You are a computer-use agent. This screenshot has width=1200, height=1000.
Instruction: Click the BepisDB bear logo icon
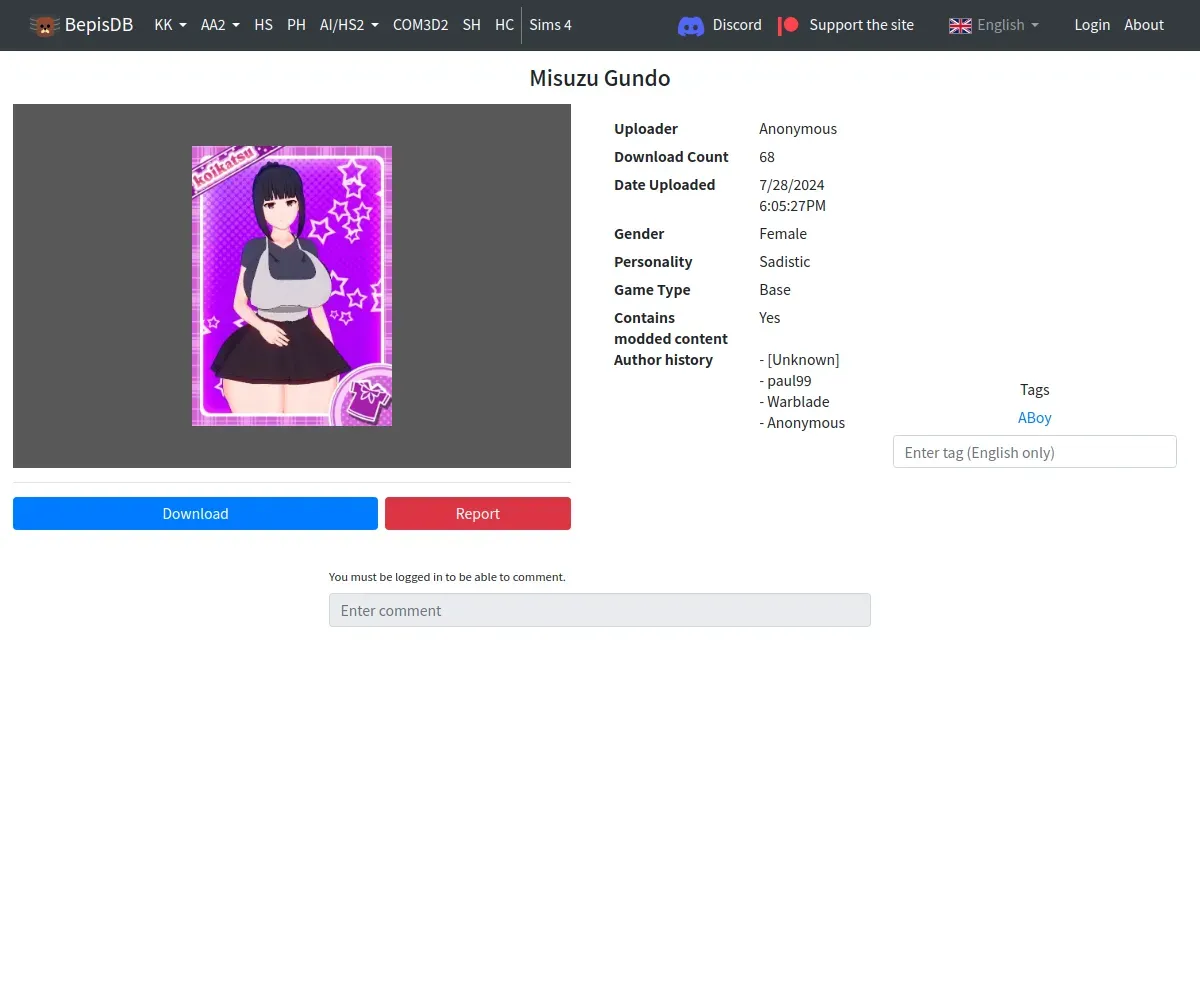pos(44,25)
